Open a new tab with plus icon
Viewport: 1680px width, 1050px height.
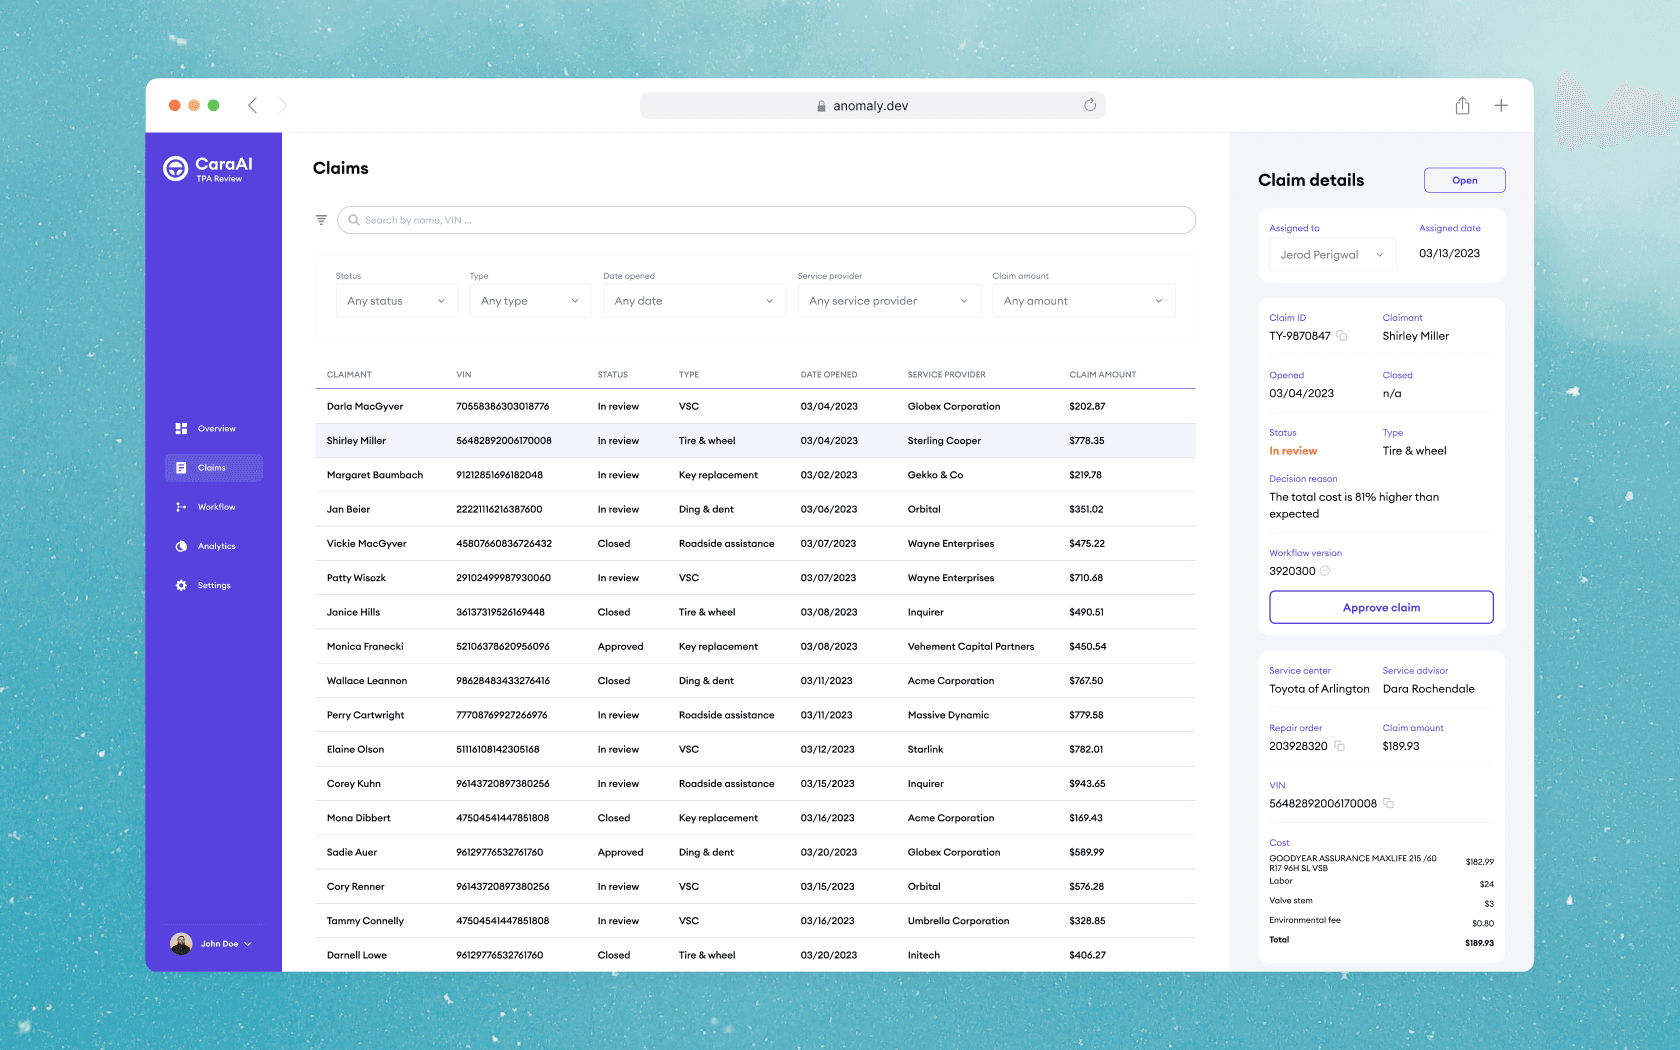pos(1501,105)
